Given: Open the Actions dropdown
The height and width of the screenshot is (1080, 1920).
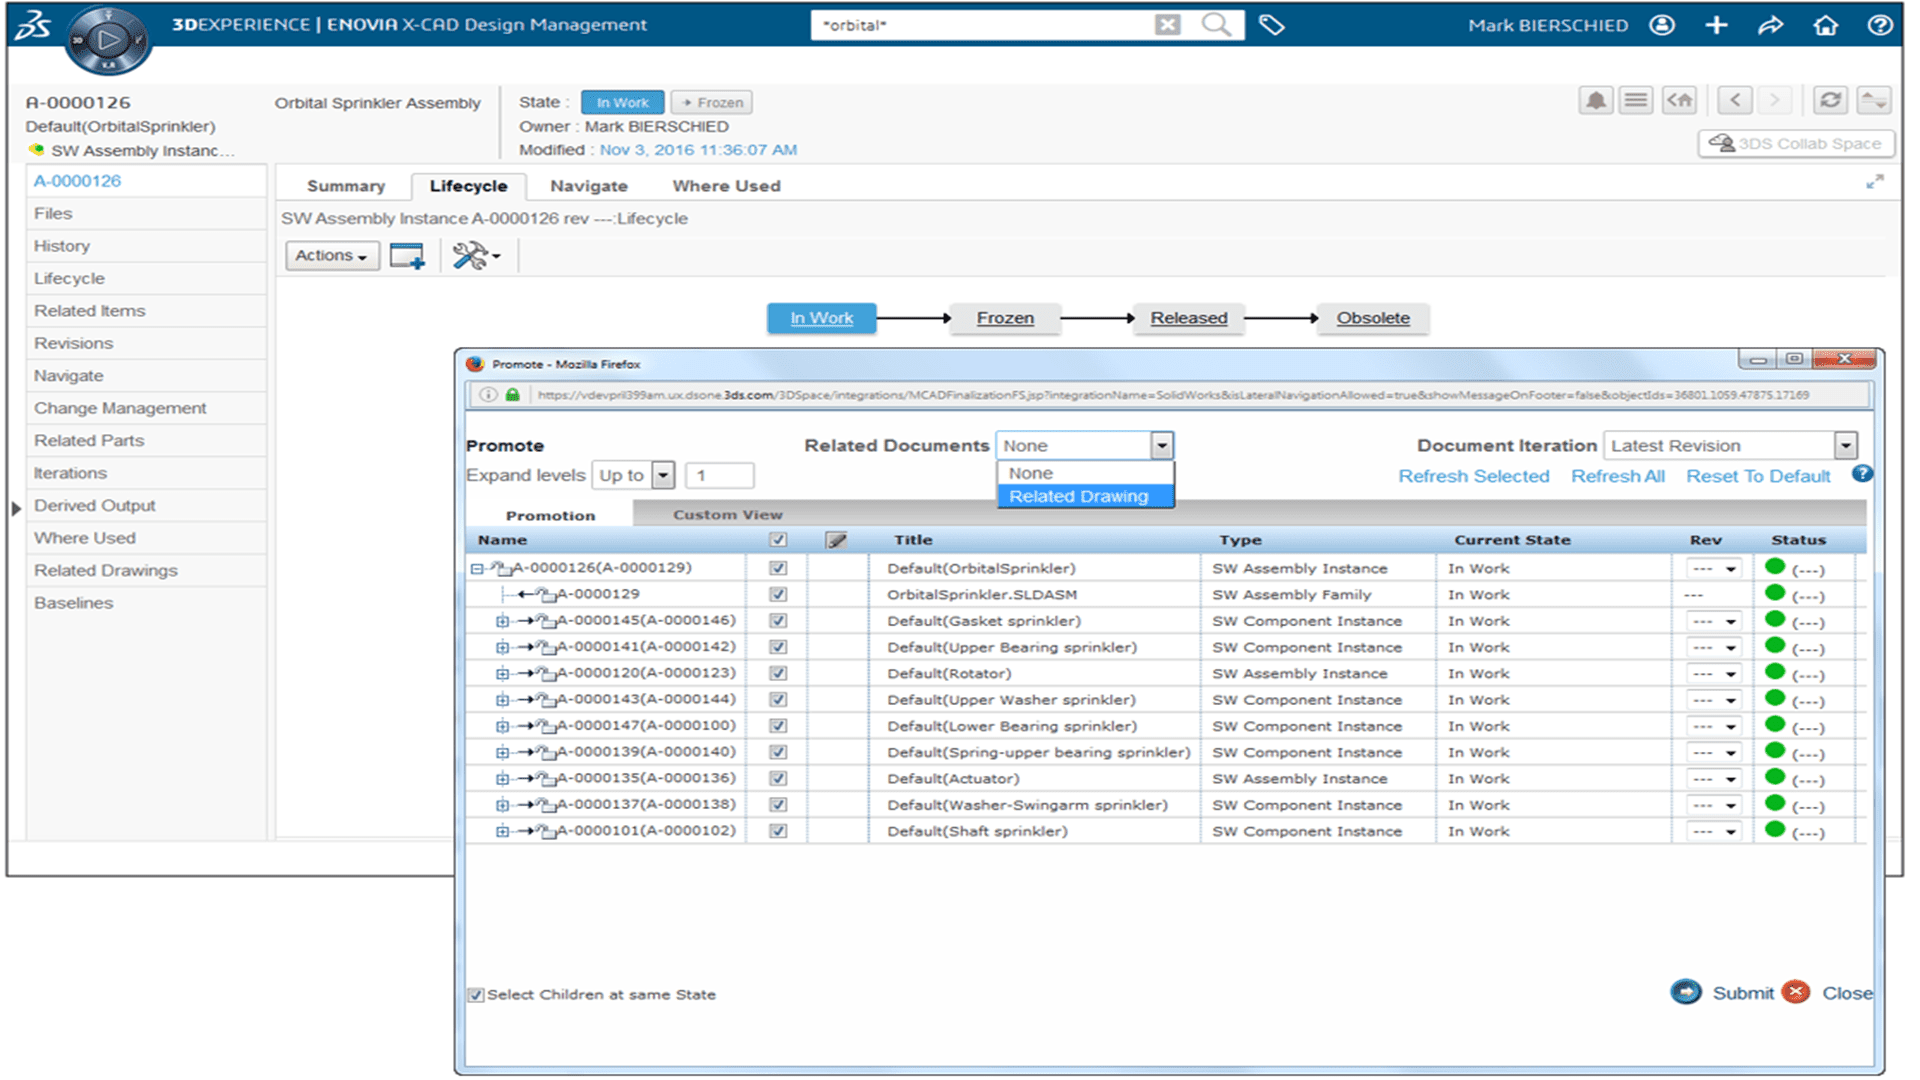Looking at the screenshot, I should pos(331,256).
